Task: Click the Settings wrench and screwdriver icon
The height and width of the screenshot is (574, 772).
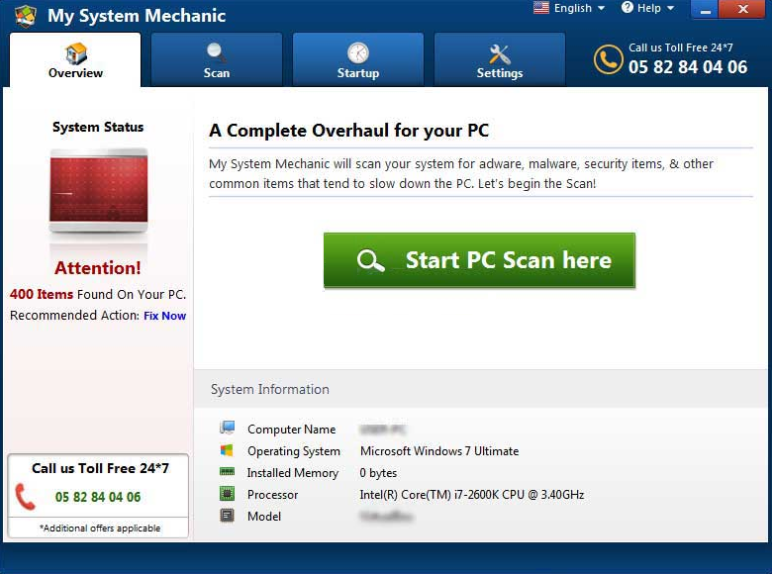Action: (499, 53)
